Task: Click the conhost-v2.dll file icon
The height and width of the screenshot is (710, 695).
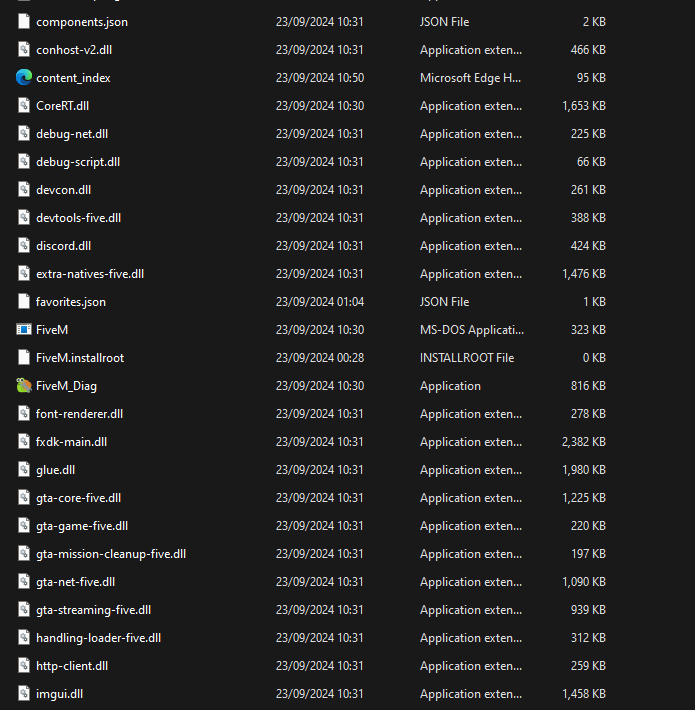Action: [24, 50]
